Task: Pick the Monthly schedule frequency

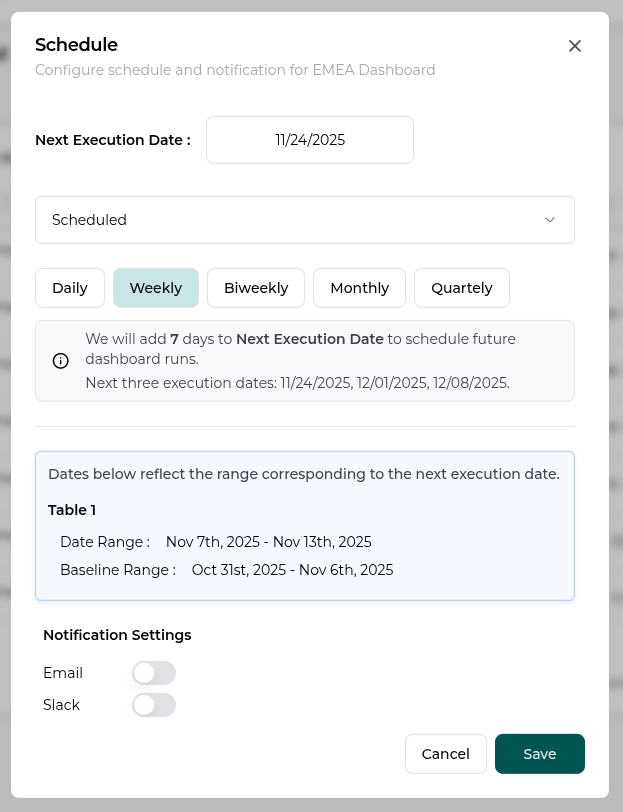Action: pos(359,288)
